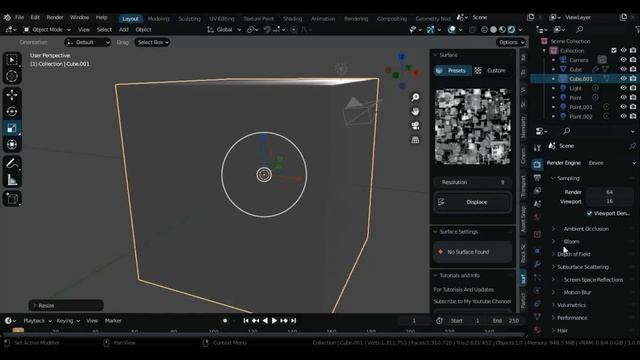Screen dimensions: 640x360
Task: Open the File menu
Action: point(19,18)
